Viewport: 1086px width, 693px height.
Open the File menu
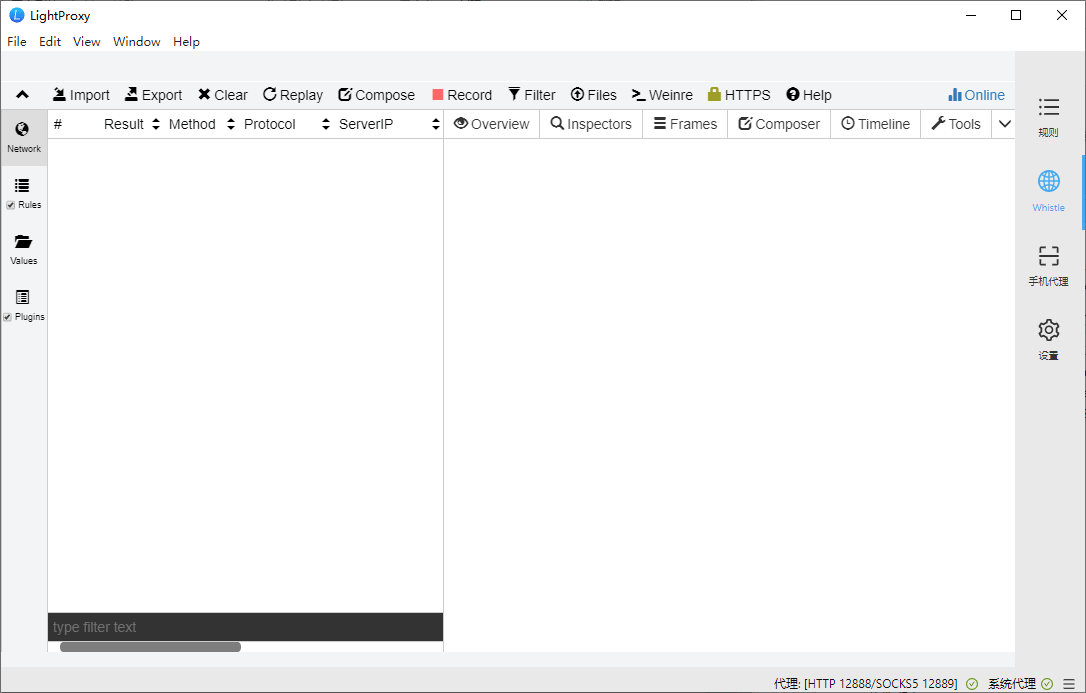tap(17, 42)
